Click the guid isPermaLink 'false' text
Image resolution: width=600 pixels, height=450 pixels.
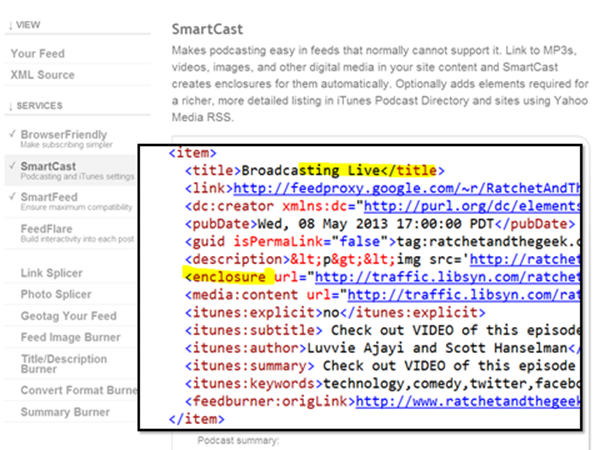[x=360, y=241]
